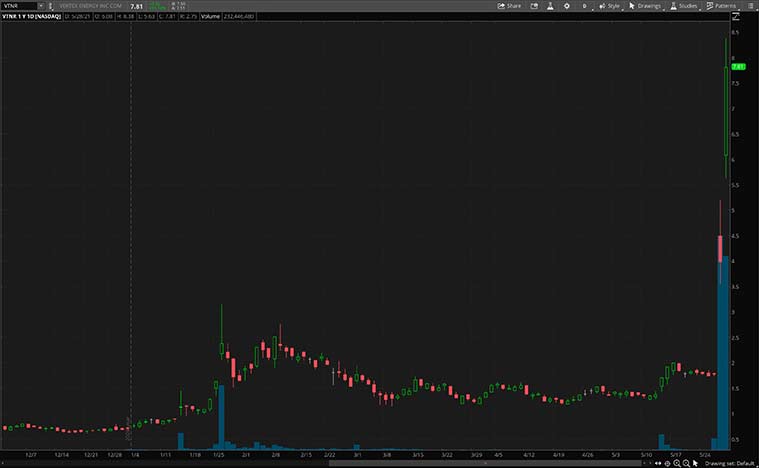
Task: Click the Share button in top toolbar
Action: coord(510,6)
